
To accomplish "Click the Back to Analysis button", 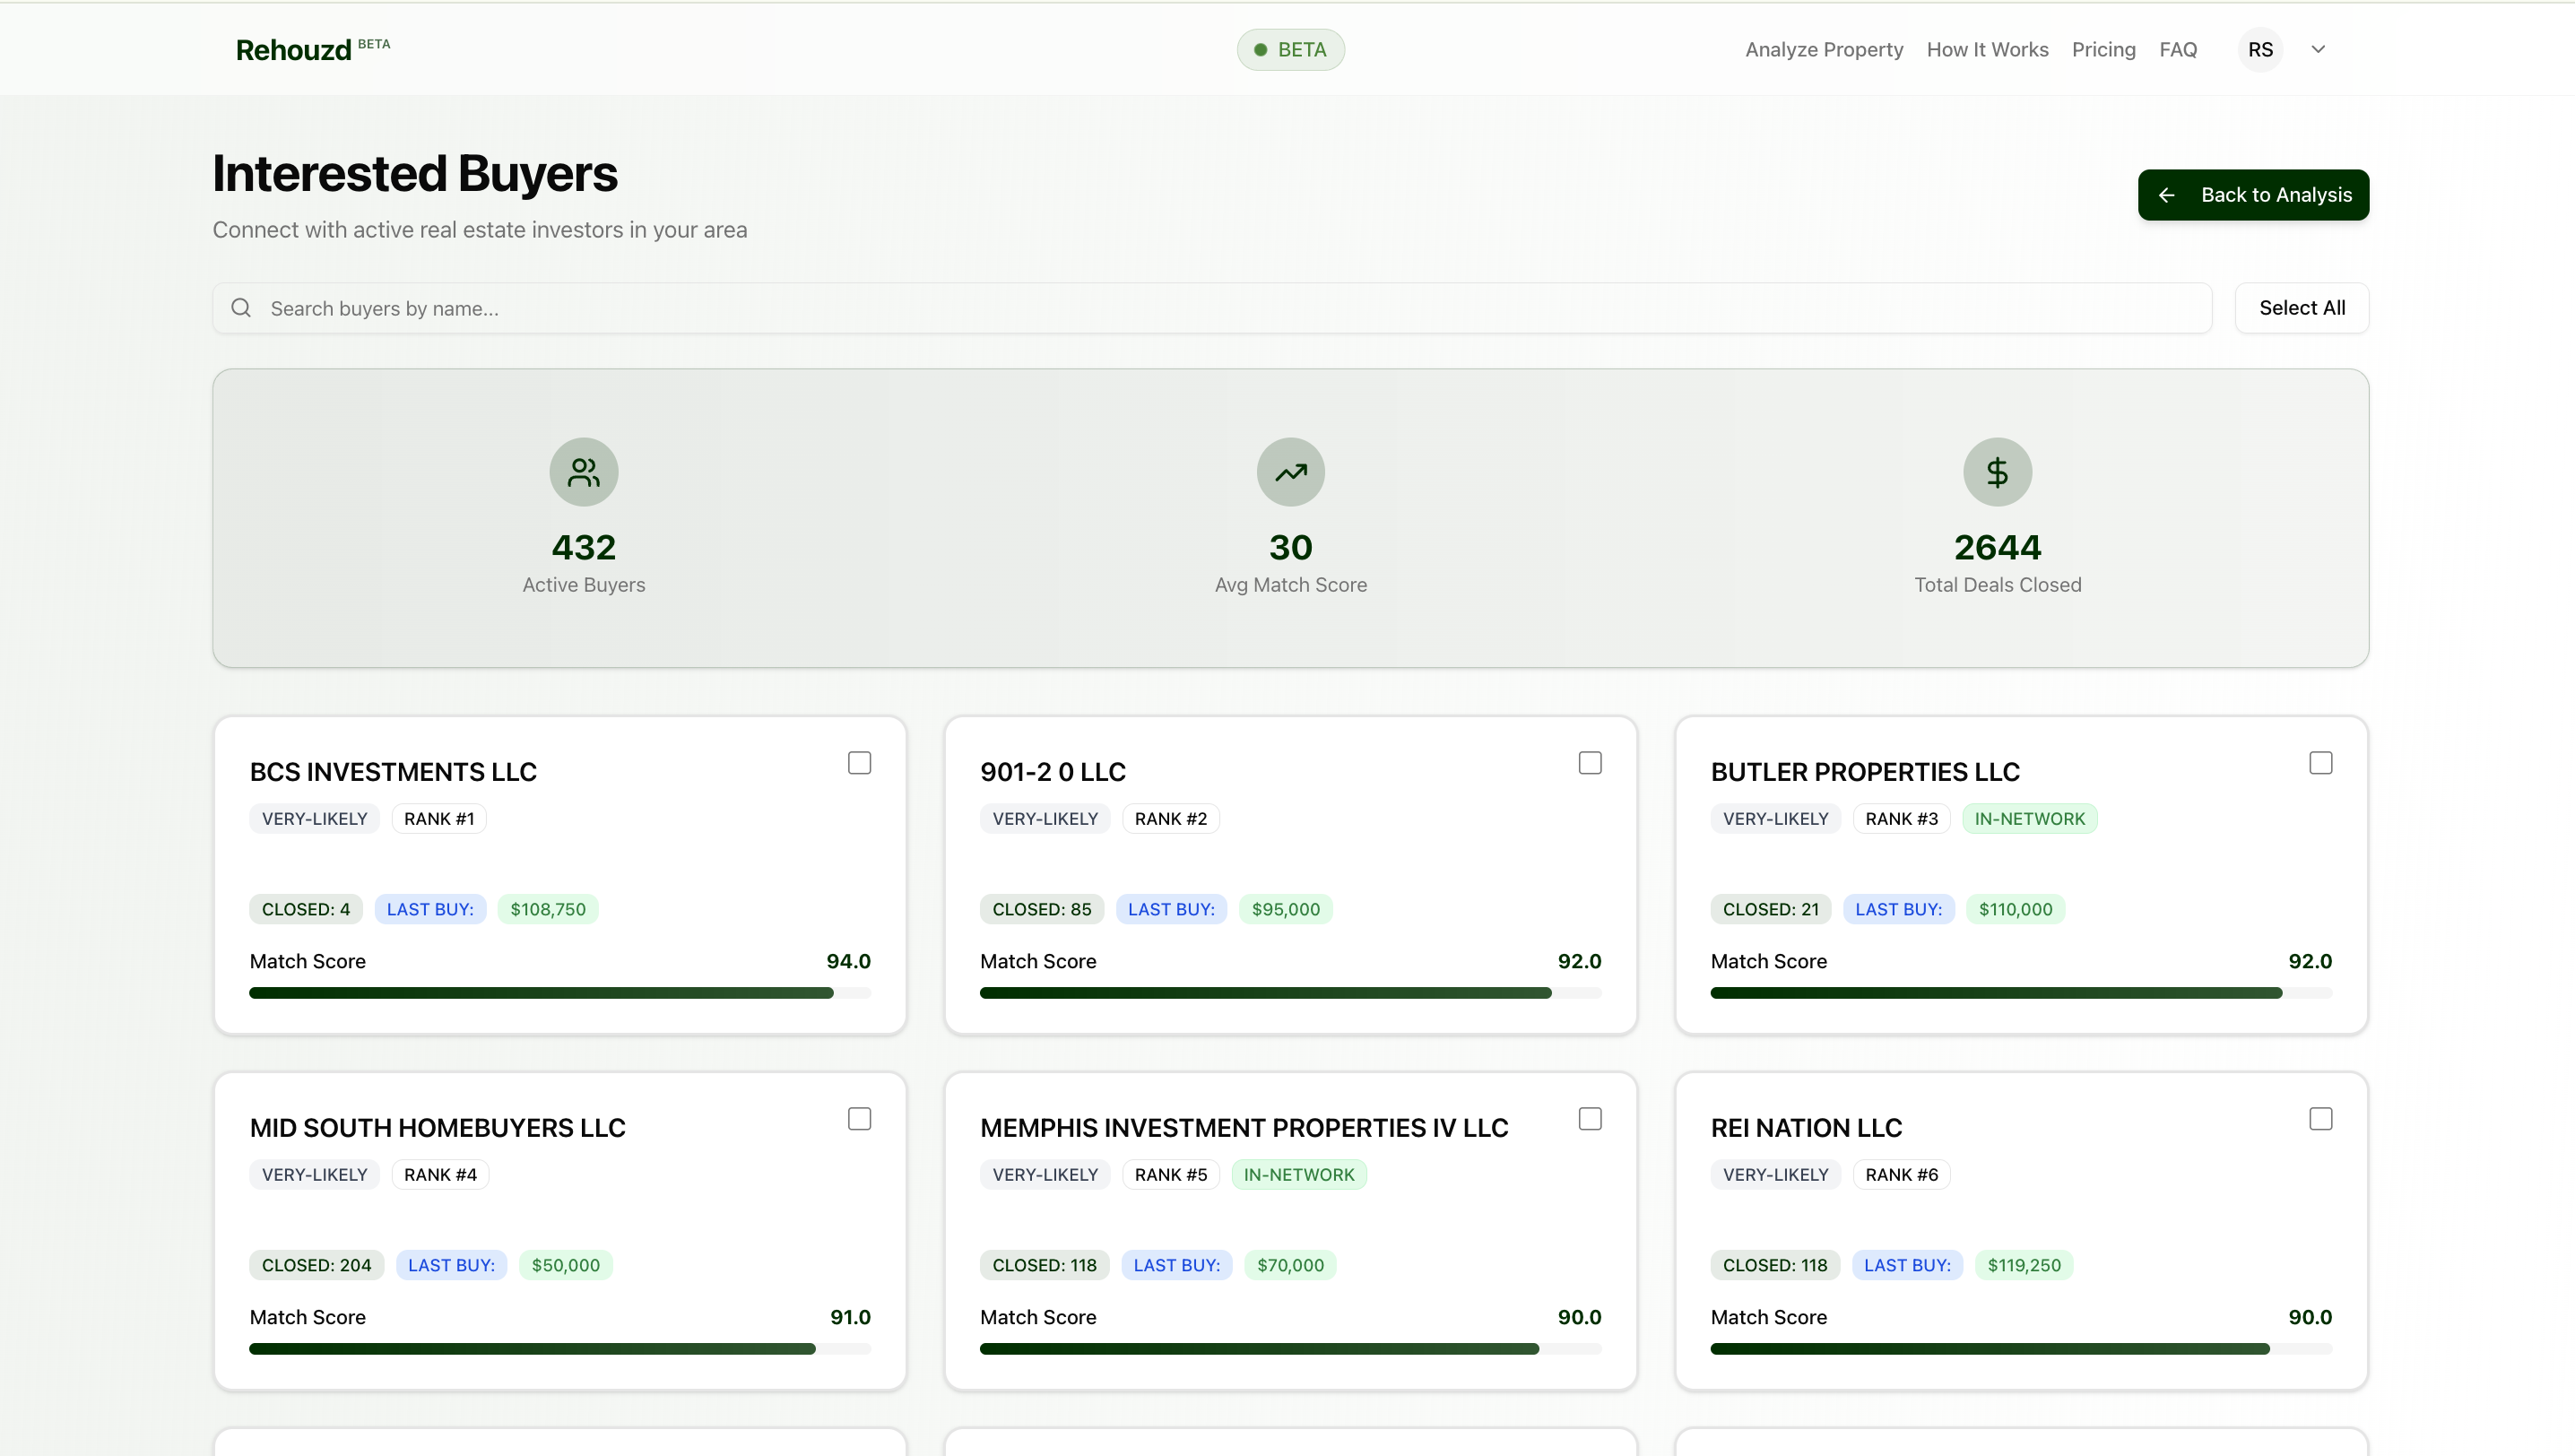I will click(2253, 195).
